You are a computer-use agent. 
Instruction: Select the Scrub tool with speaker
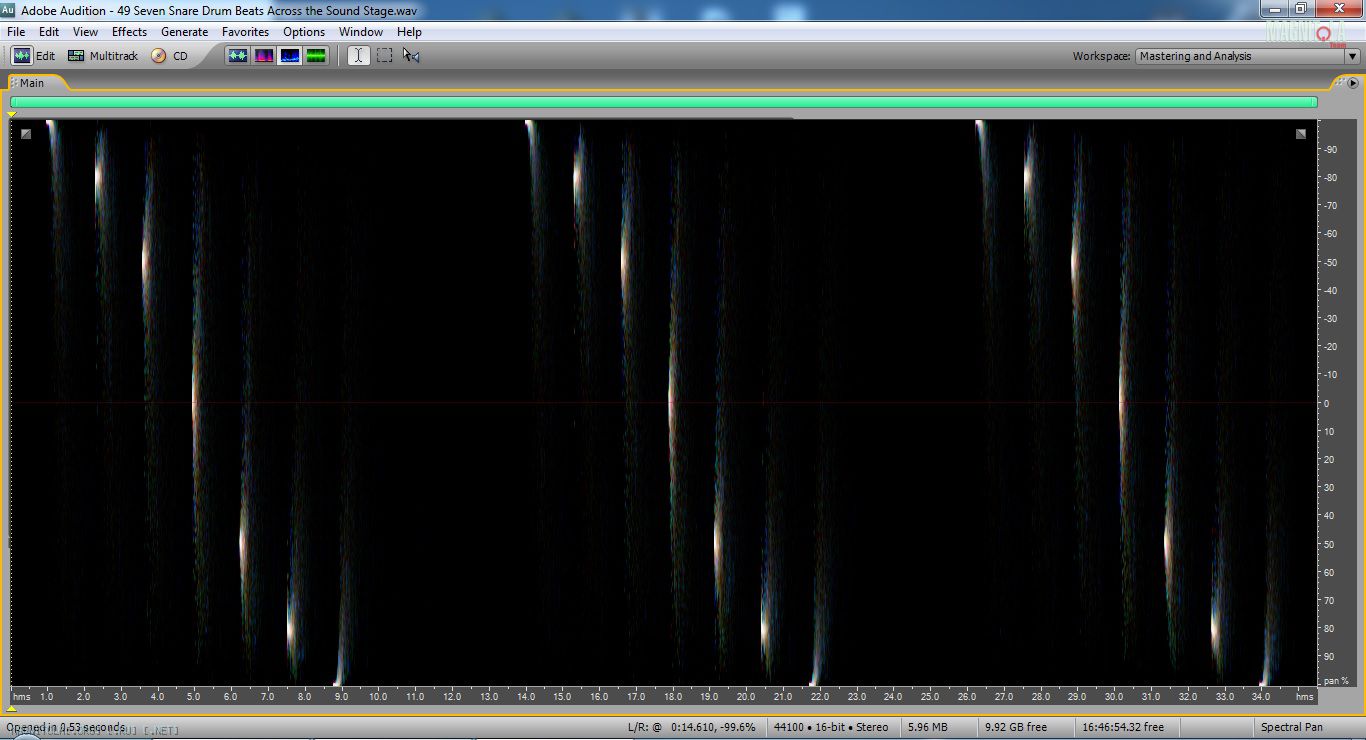coord(411,56)
